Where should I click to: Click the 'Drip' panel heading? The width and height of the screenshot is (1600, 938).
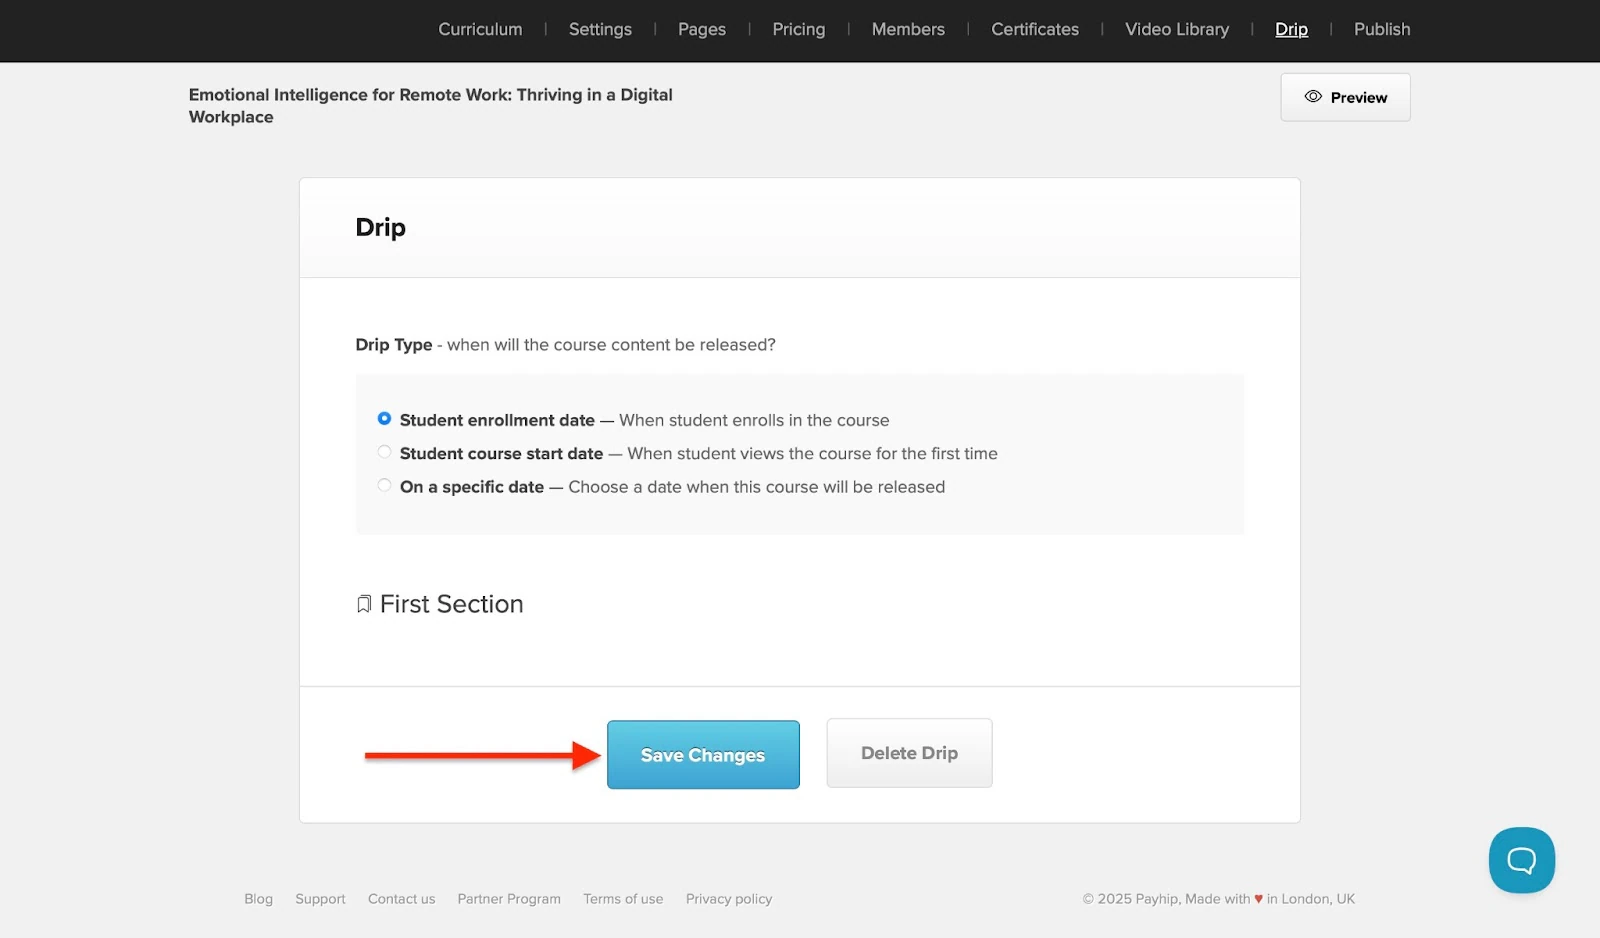pos(380,227)
